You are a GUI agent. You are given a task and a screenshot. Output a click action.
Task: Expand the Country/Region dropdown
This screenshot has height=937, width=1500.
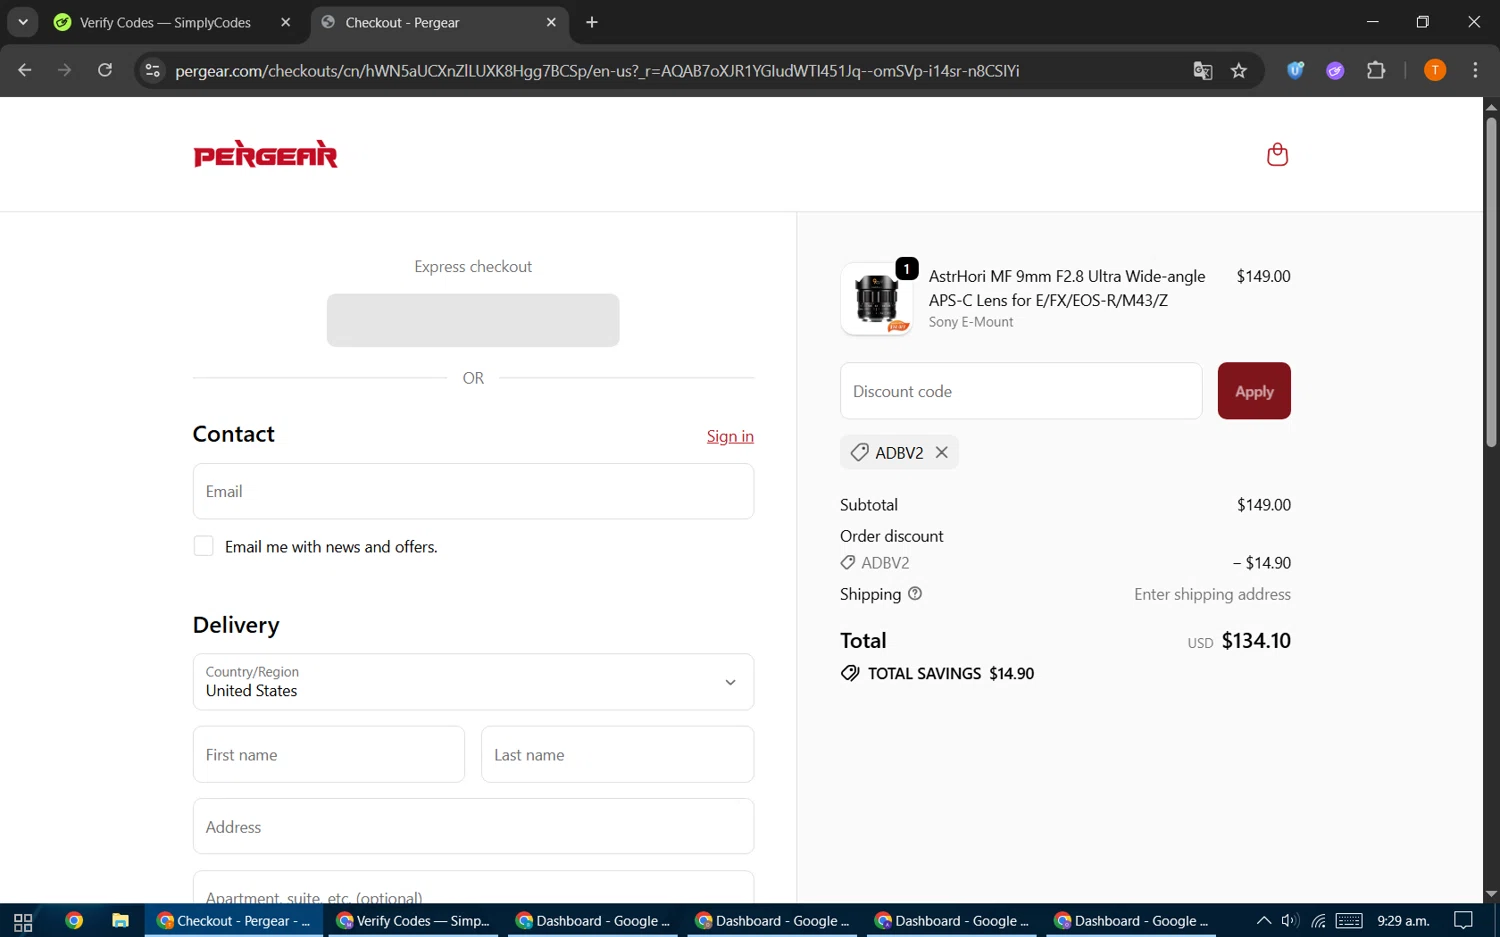point(473,682)
